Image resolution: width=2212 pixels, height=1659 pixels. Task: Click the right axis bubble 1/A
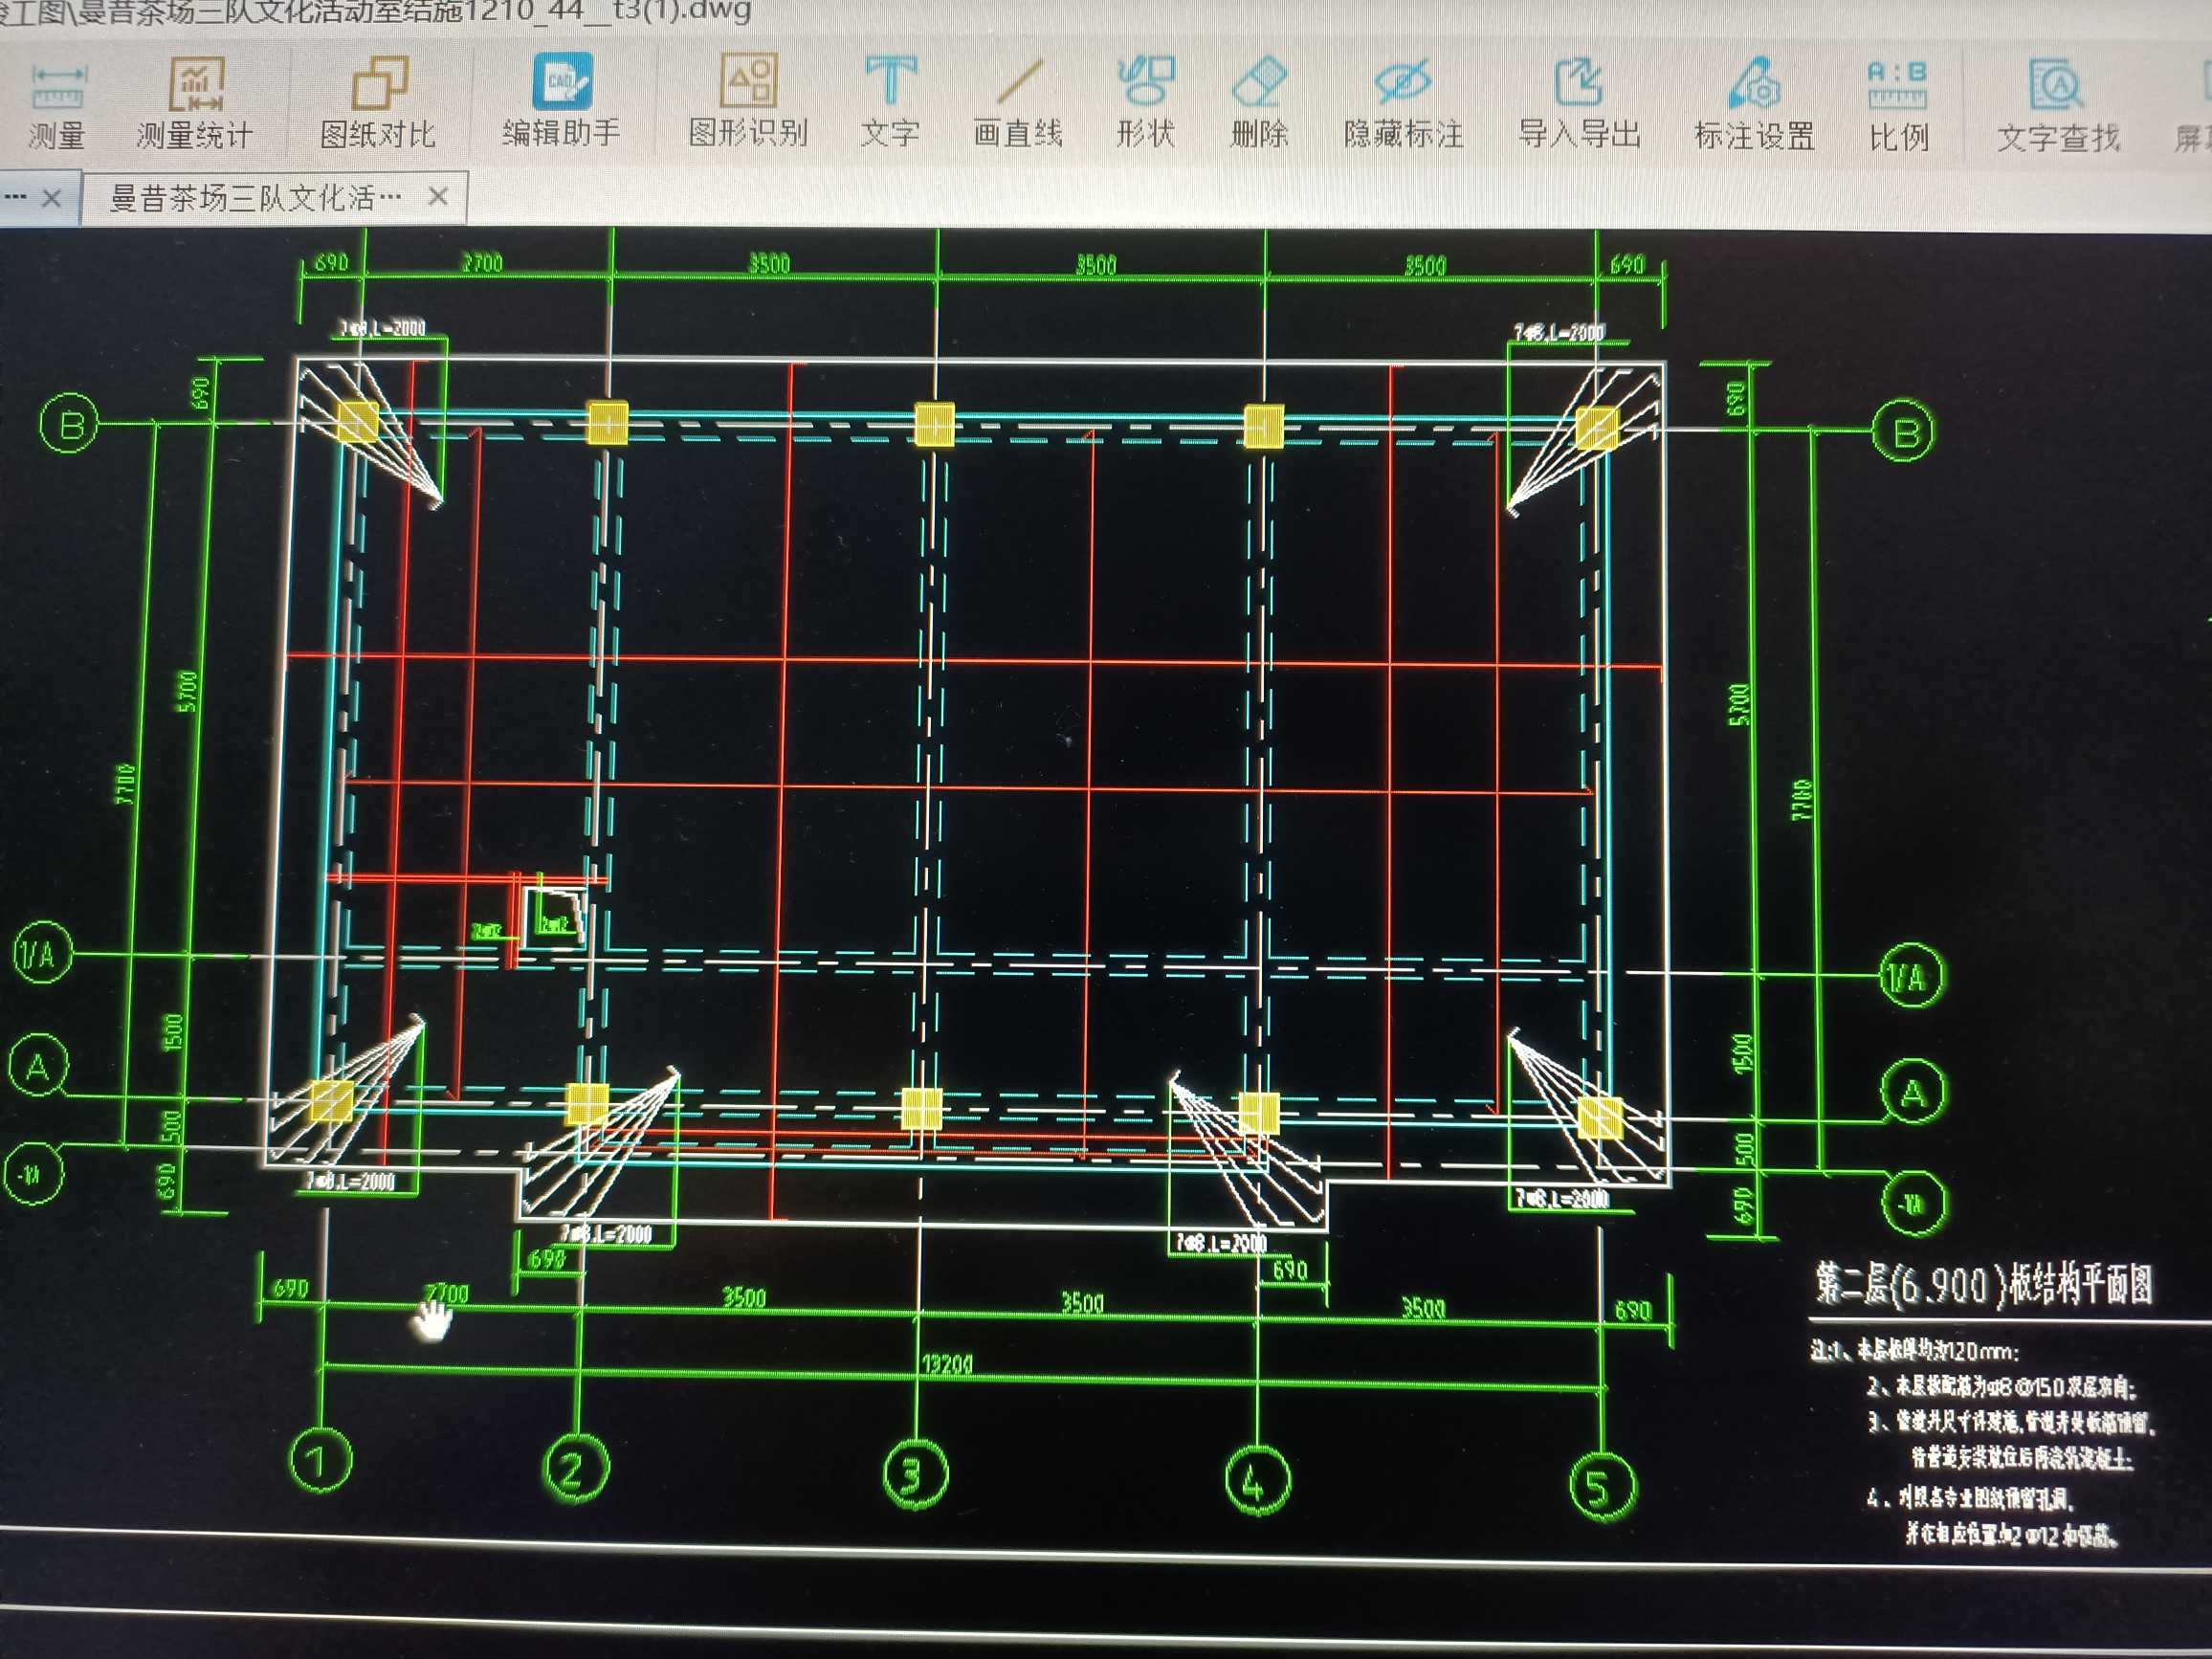point(1912,975)
